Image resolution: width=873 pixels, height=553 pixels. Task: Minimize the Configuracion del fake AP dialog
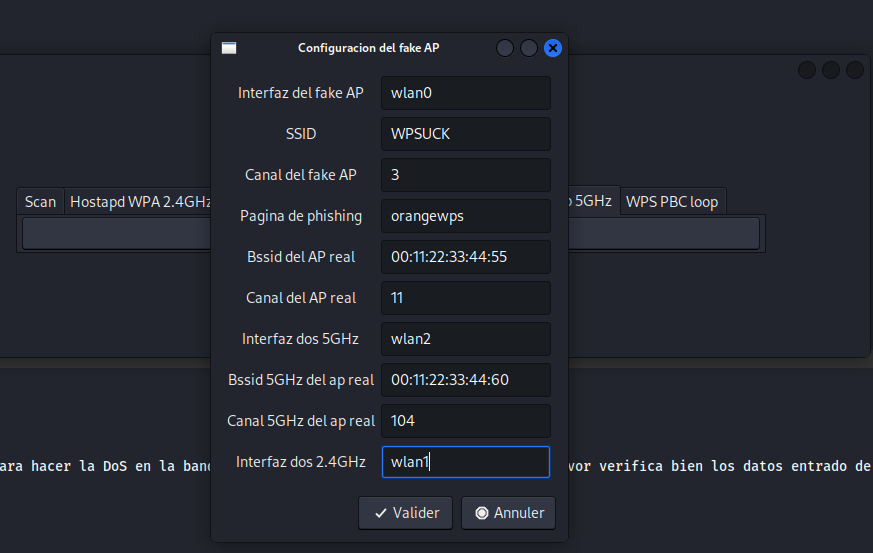[505, 48]
